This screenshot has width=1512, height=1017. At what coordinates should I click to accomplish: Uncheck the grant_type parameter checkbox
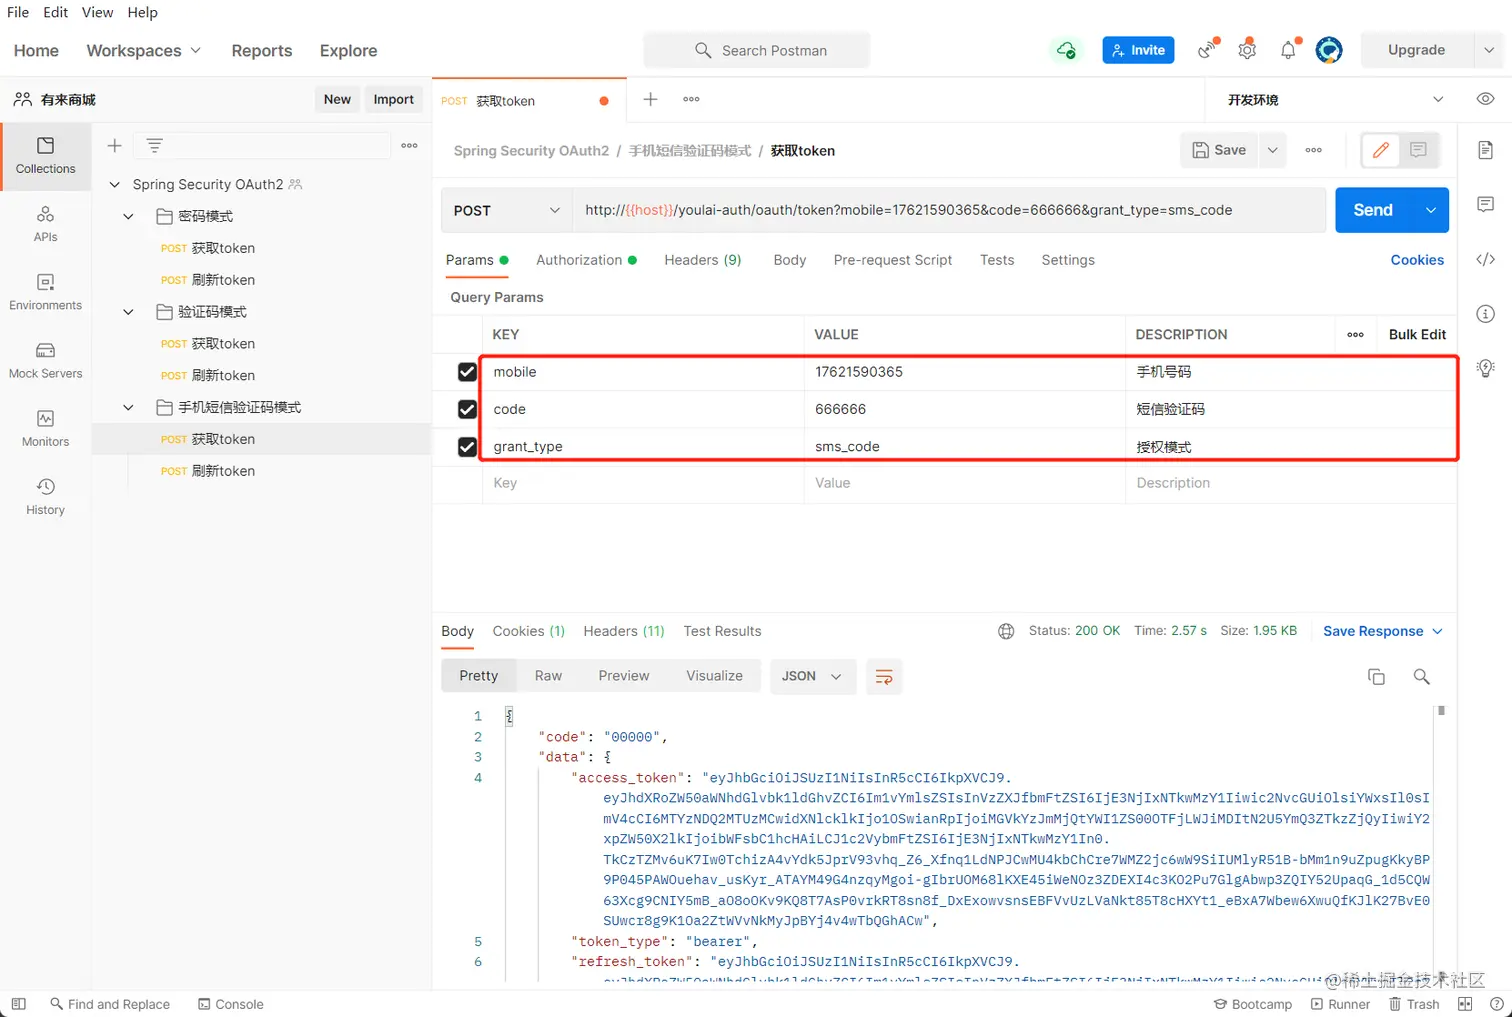click(467, 446)
